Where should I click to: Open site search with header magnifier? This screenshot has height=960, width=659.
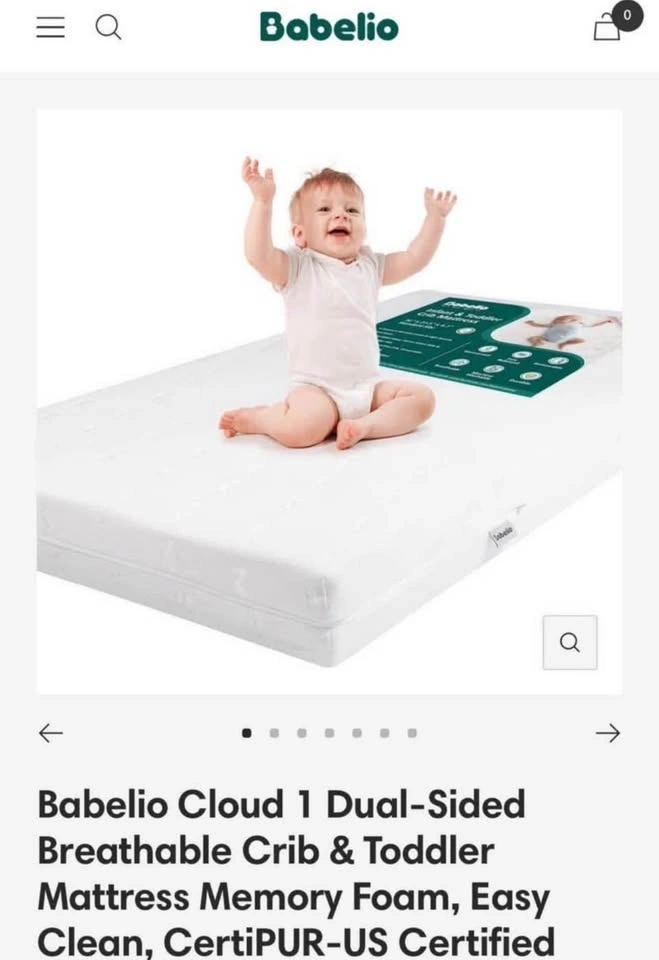pos(108,28)
